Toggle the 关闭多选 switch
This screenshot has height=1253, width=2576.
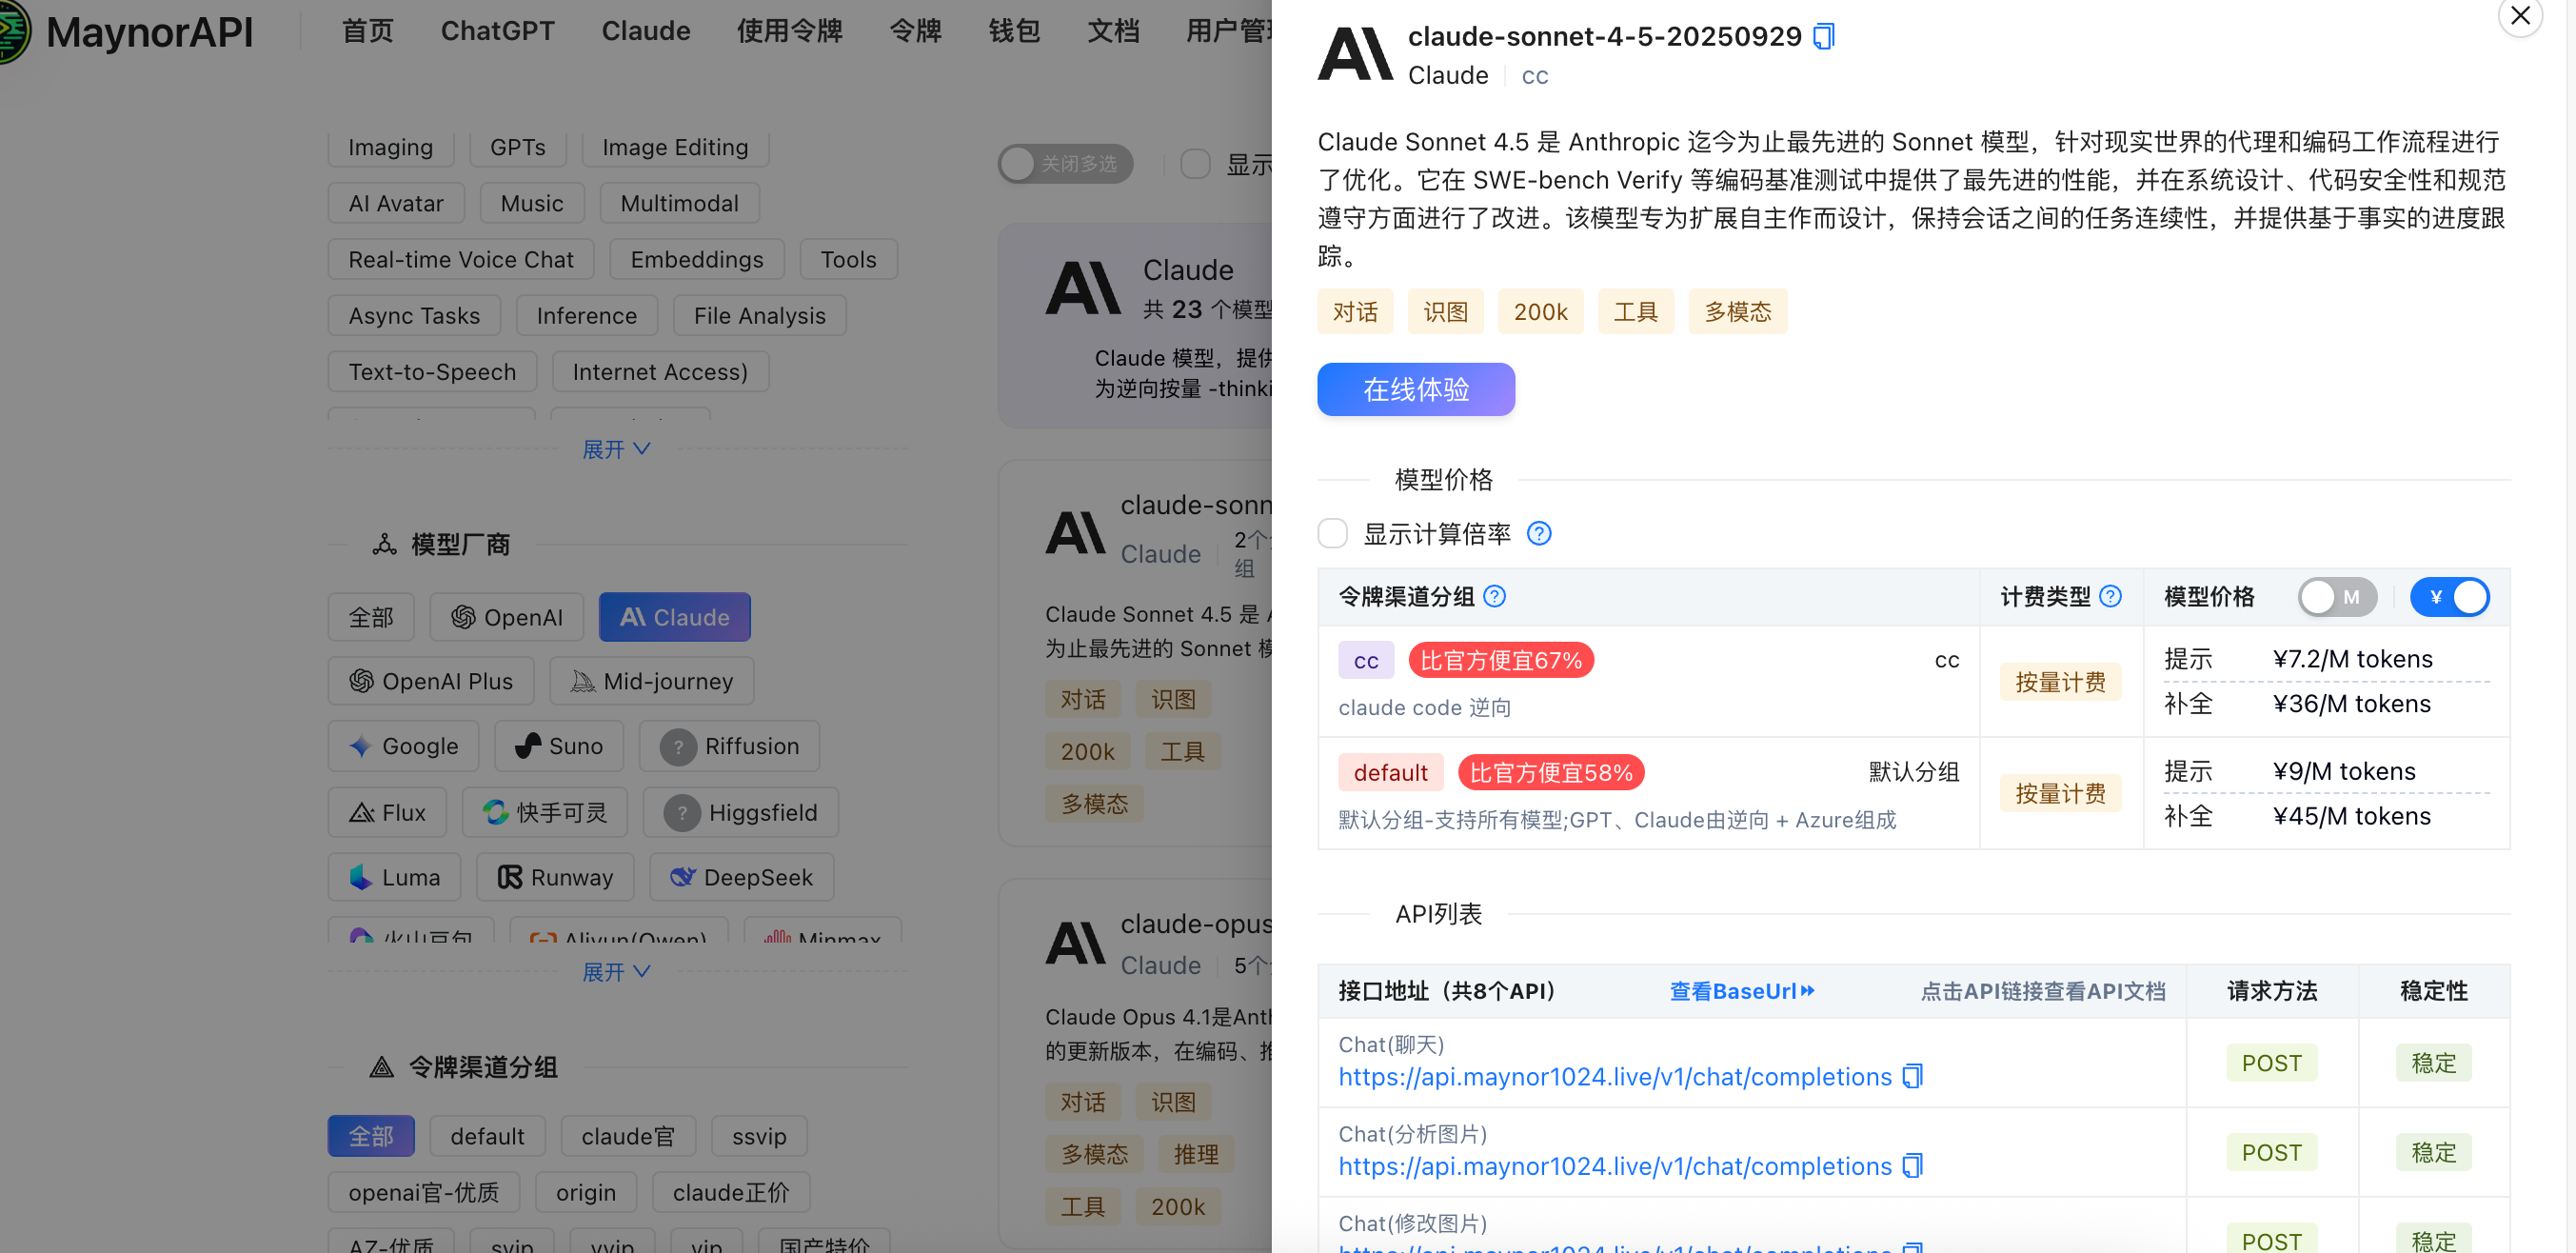(x=1064, y=164)
